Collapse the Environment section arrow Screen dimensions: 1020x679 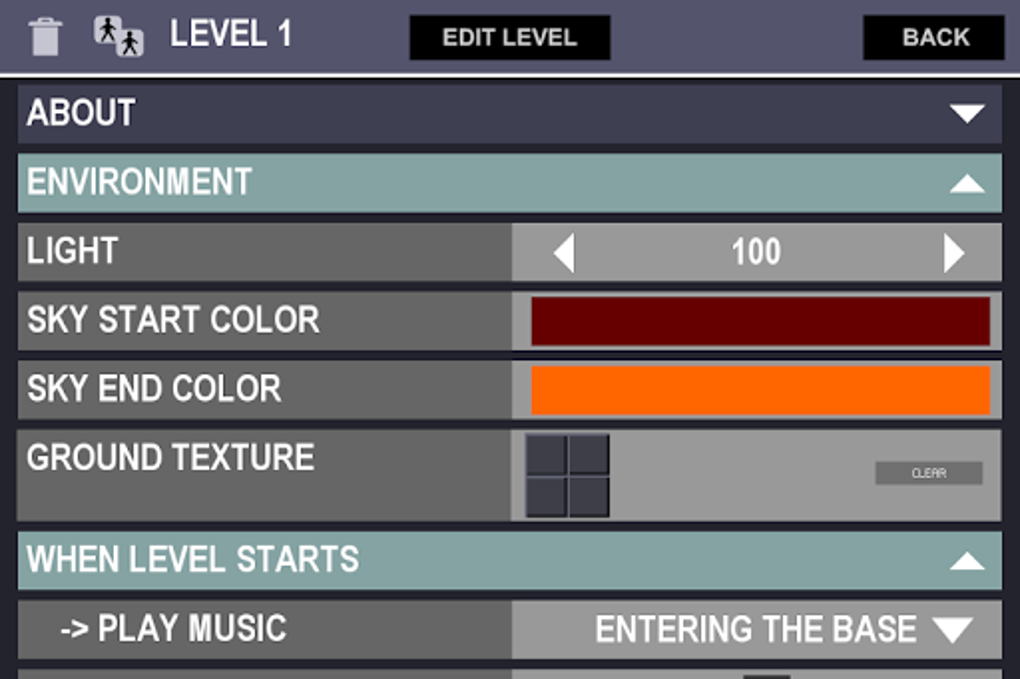[x=967, y=183]
